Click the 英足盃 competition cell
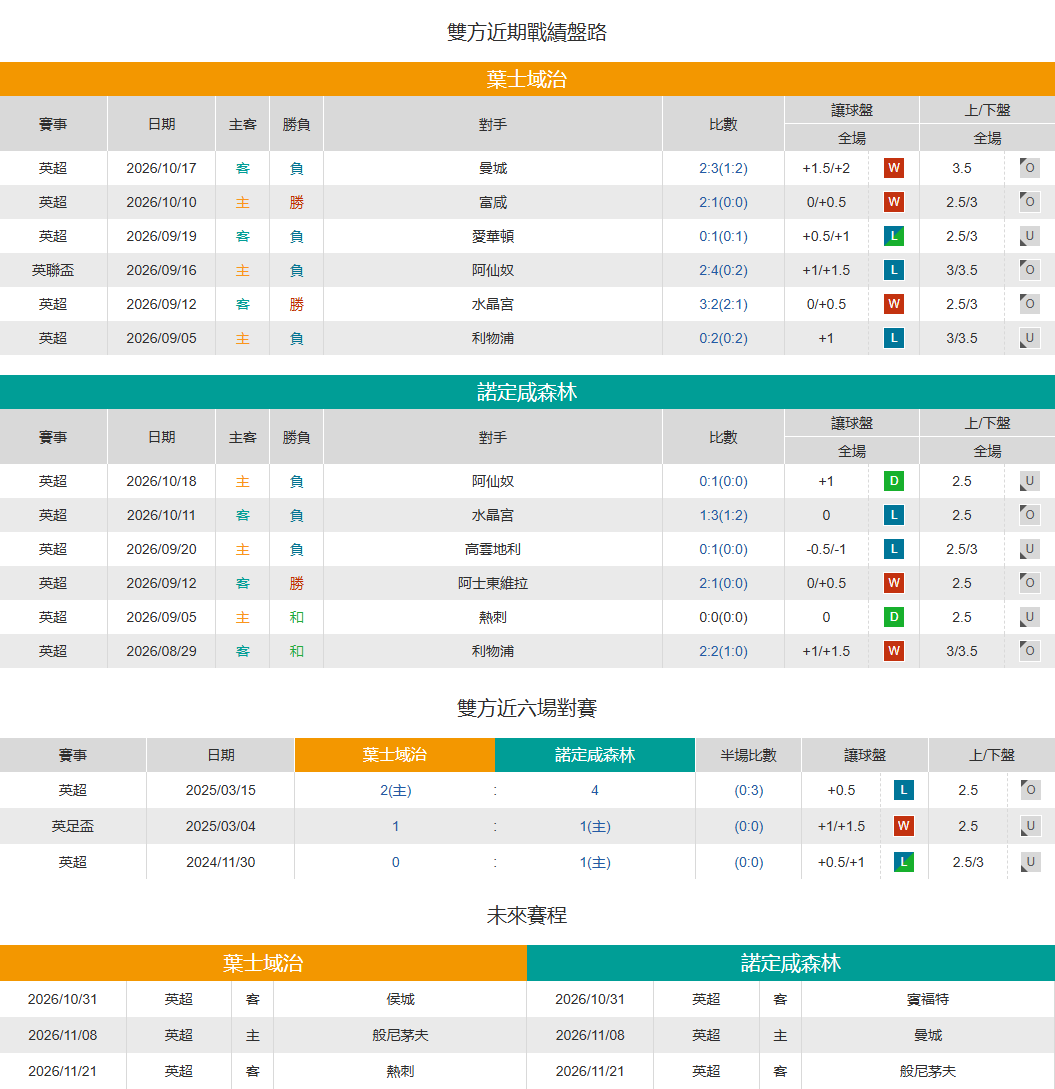 click(72, 826)
